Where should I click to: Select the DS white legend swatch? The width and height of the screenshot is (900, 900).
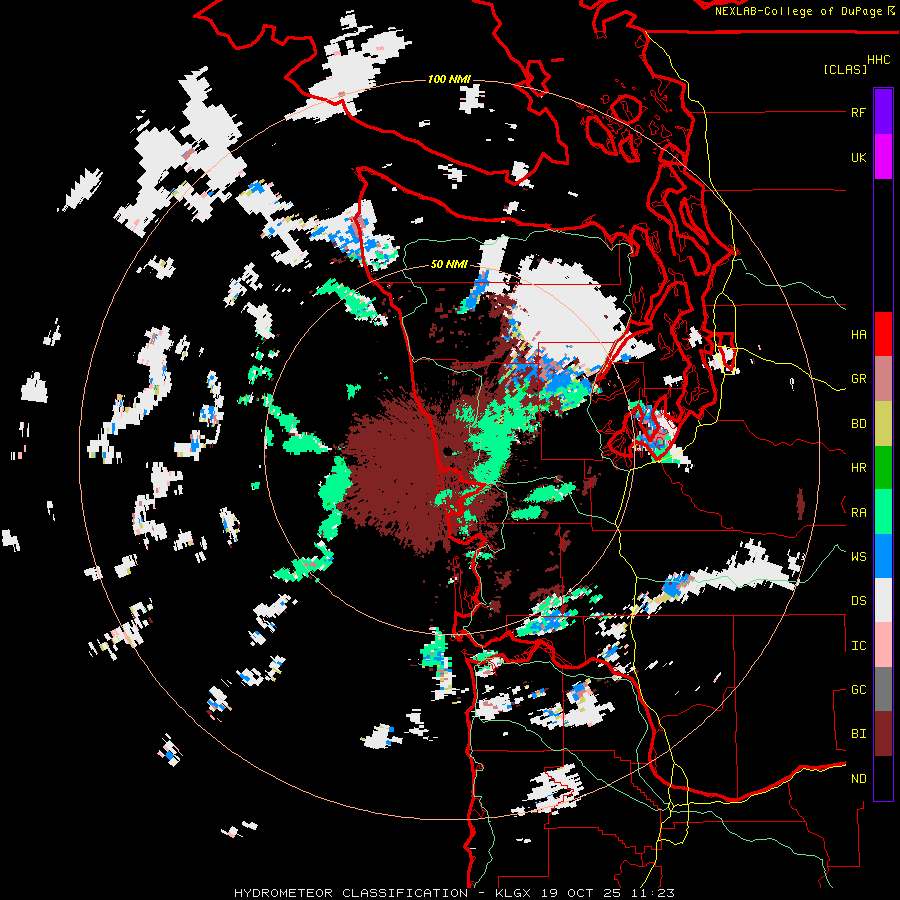883,600
